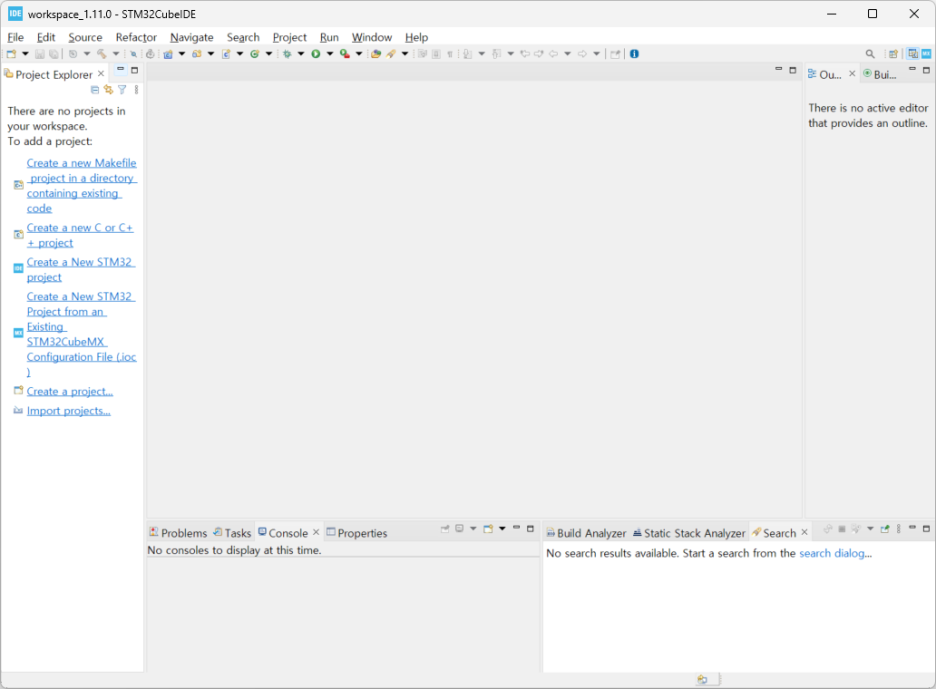Click the New class green toolbar icon
Screen dimensions: 936x689
pyautogui.click(x=255, y=54)
